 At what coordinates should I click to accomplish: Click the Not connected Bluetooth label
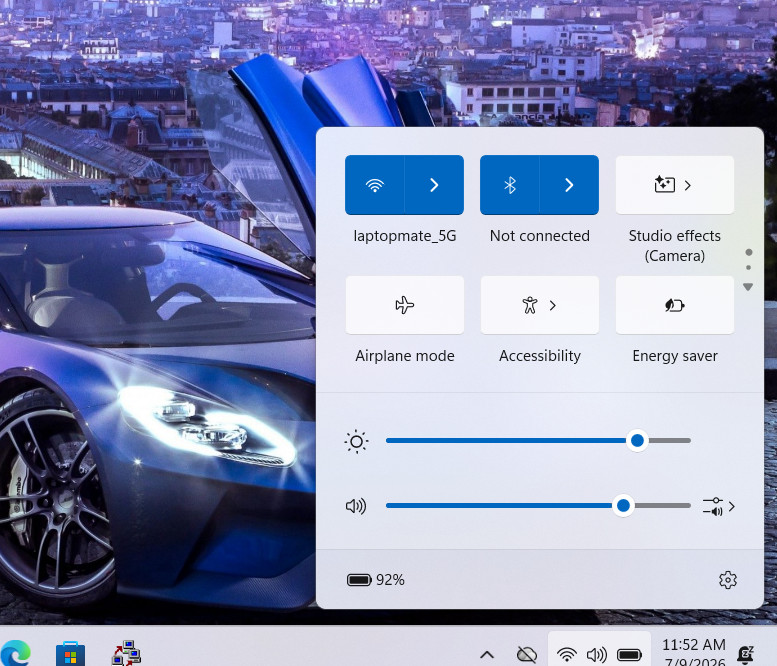pyautogui.click(x=540, y=236)
